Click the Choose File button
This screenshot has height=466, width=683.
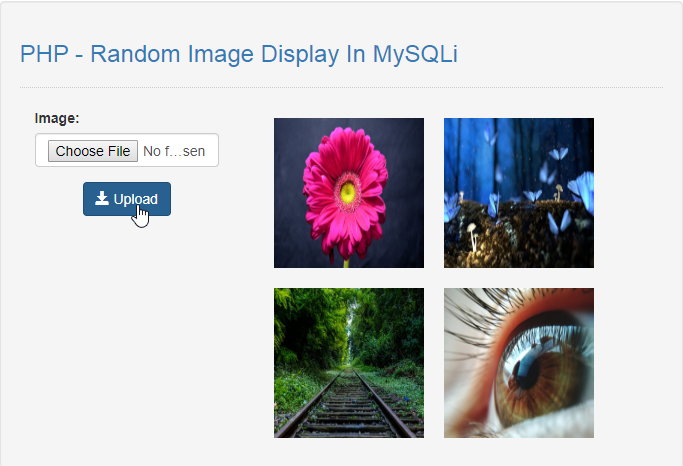pos(93,151)
